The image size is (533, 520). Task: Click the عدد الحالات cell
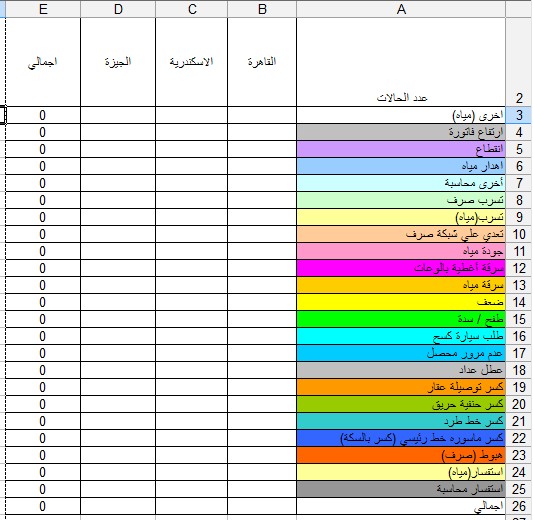point(401,62)
